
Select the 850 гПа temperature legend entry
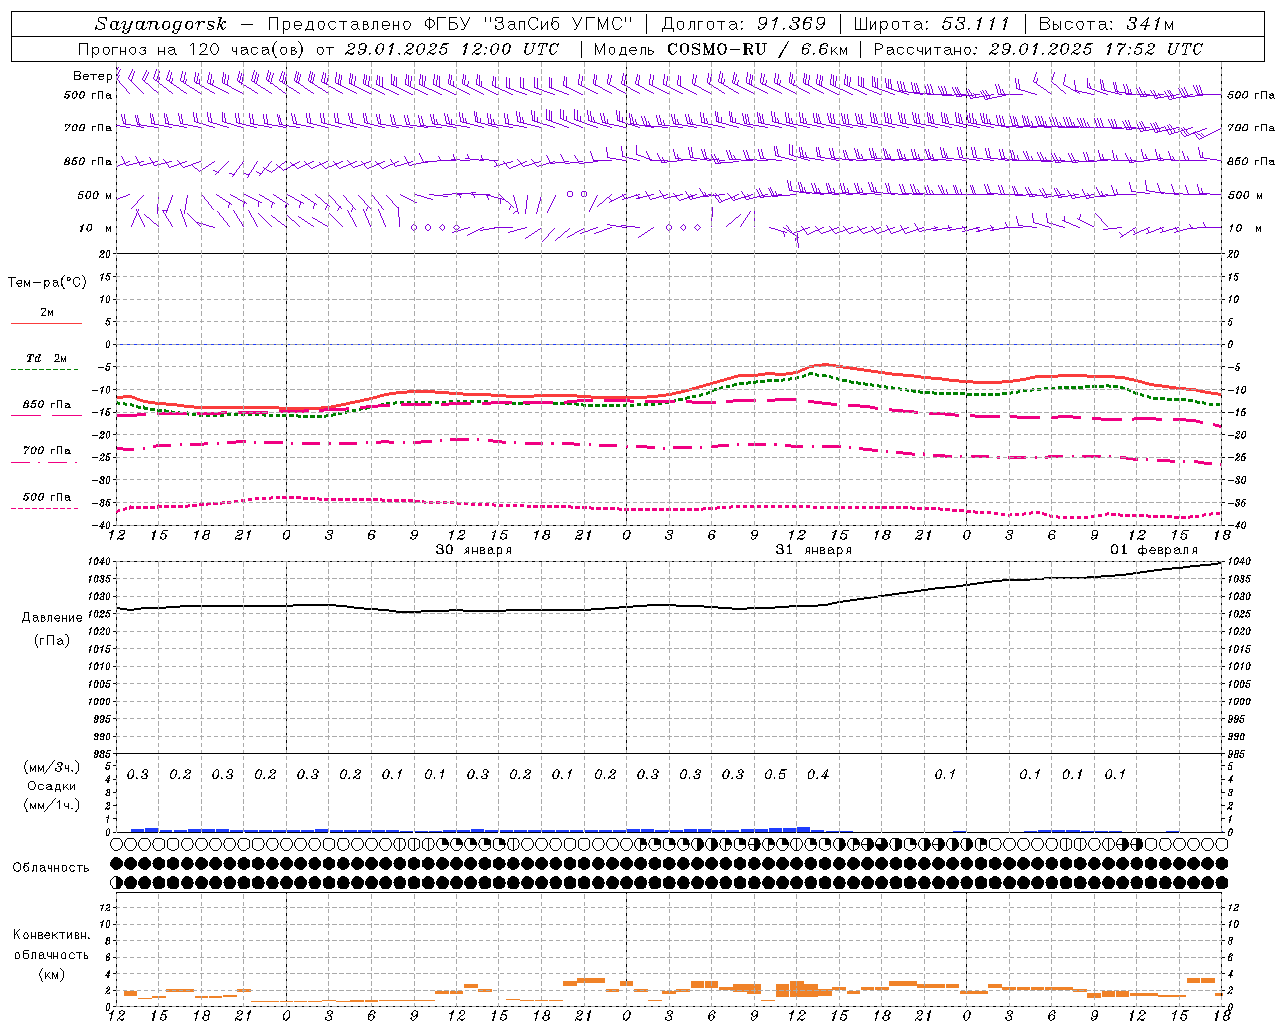(46, 405)
